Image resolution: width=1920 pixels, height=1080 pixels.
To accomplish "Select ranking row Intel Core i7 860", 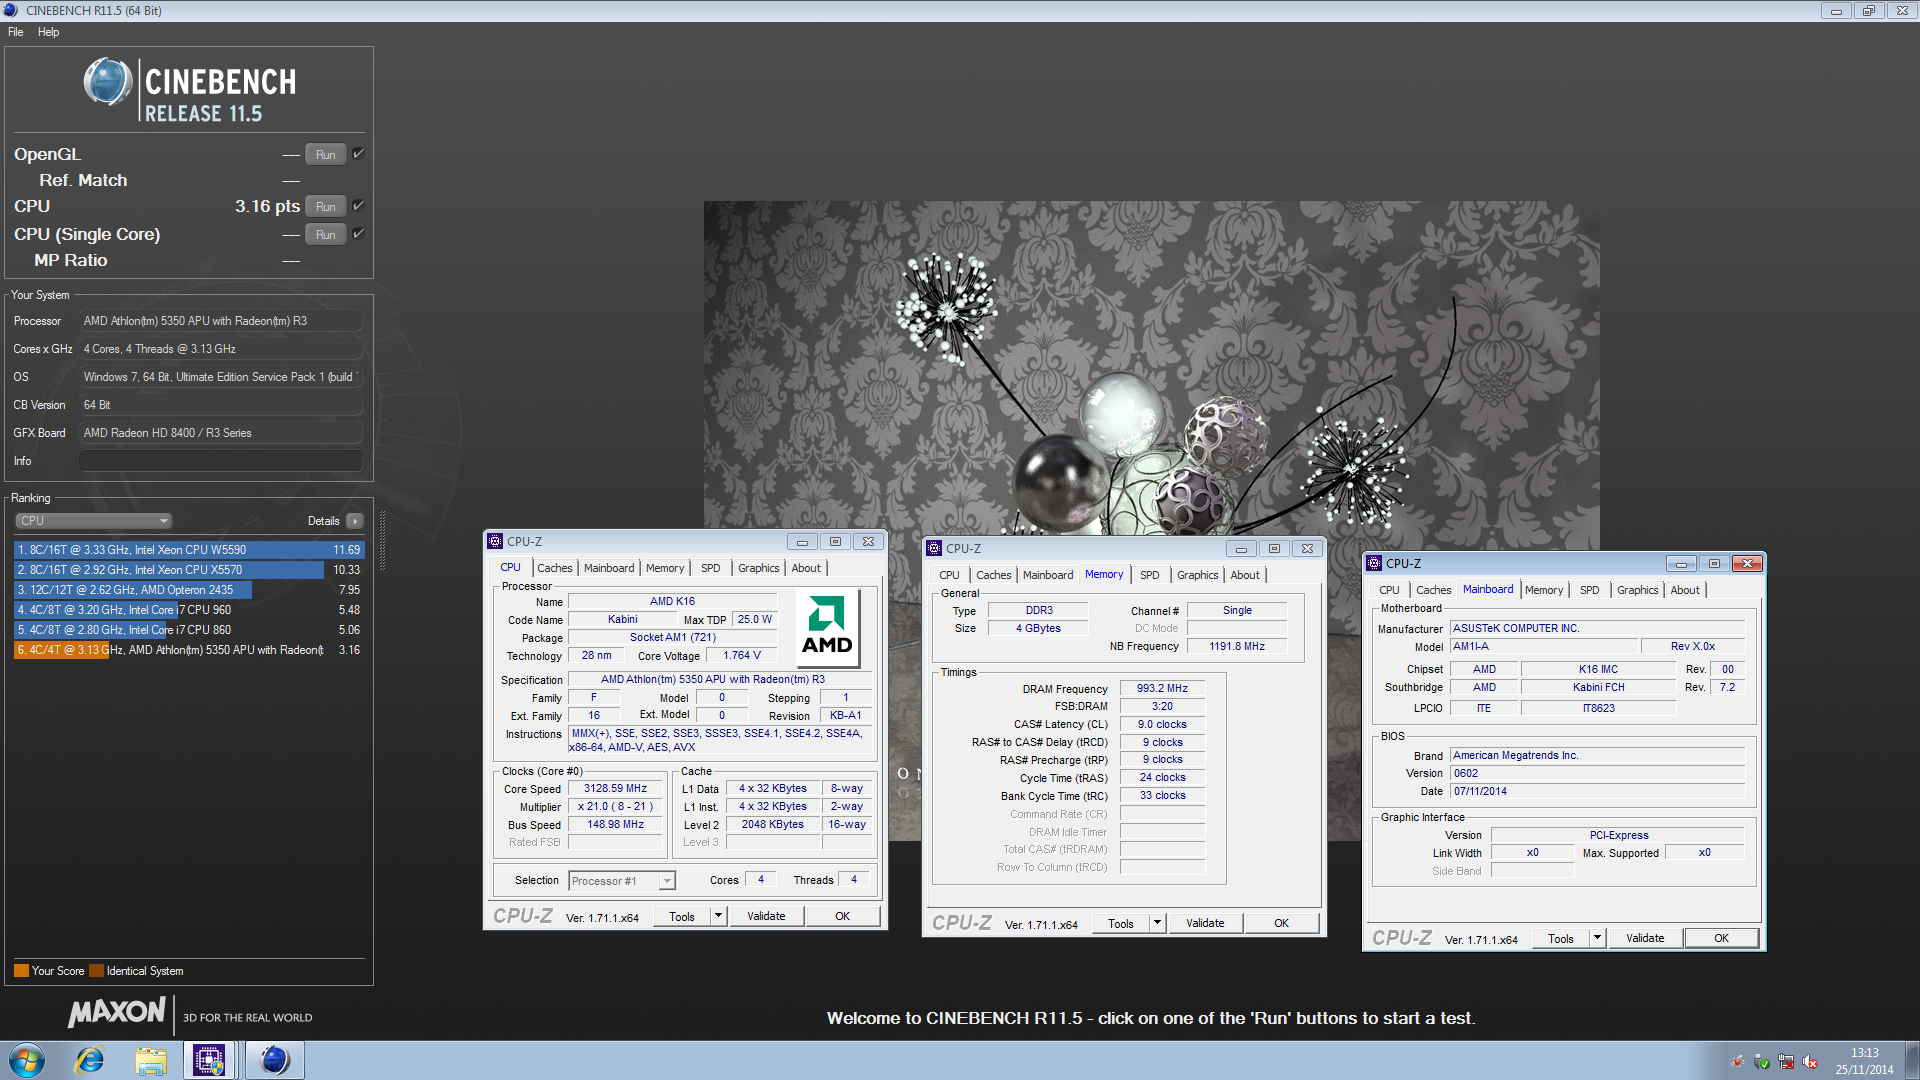I will coord(189,630).
